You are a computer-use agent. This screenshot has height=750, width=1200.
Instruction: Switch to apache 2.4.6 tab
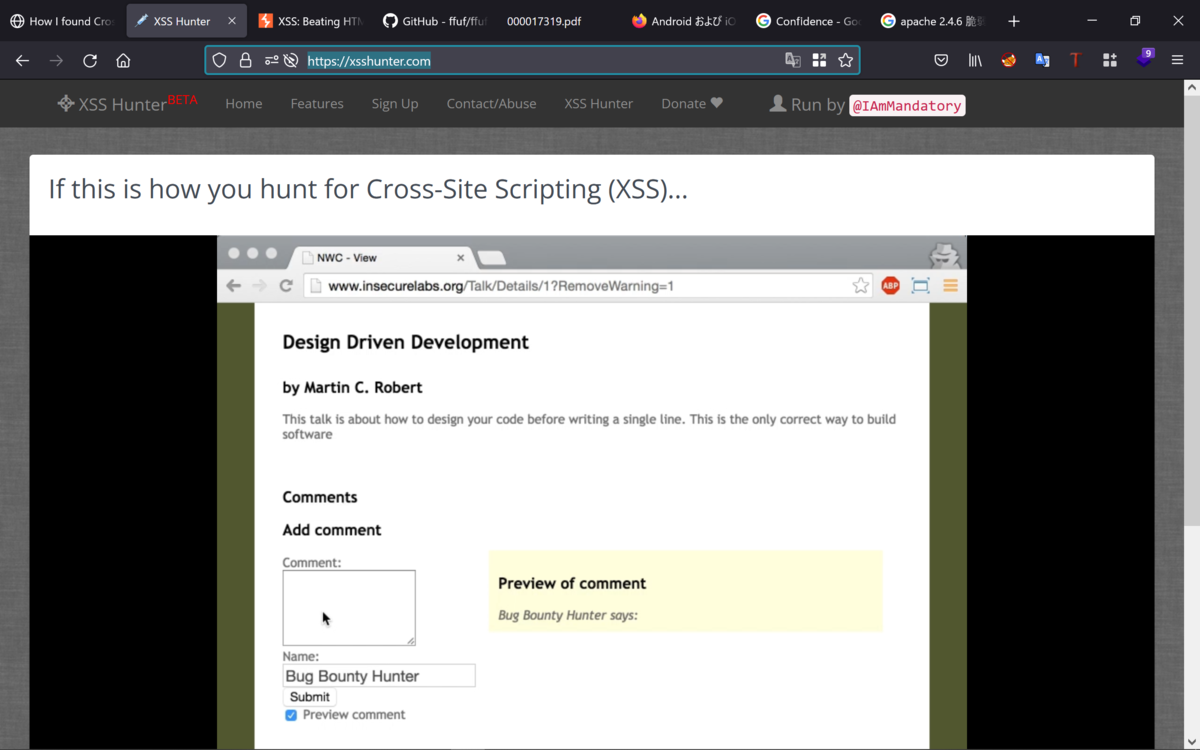click(930, 21)
